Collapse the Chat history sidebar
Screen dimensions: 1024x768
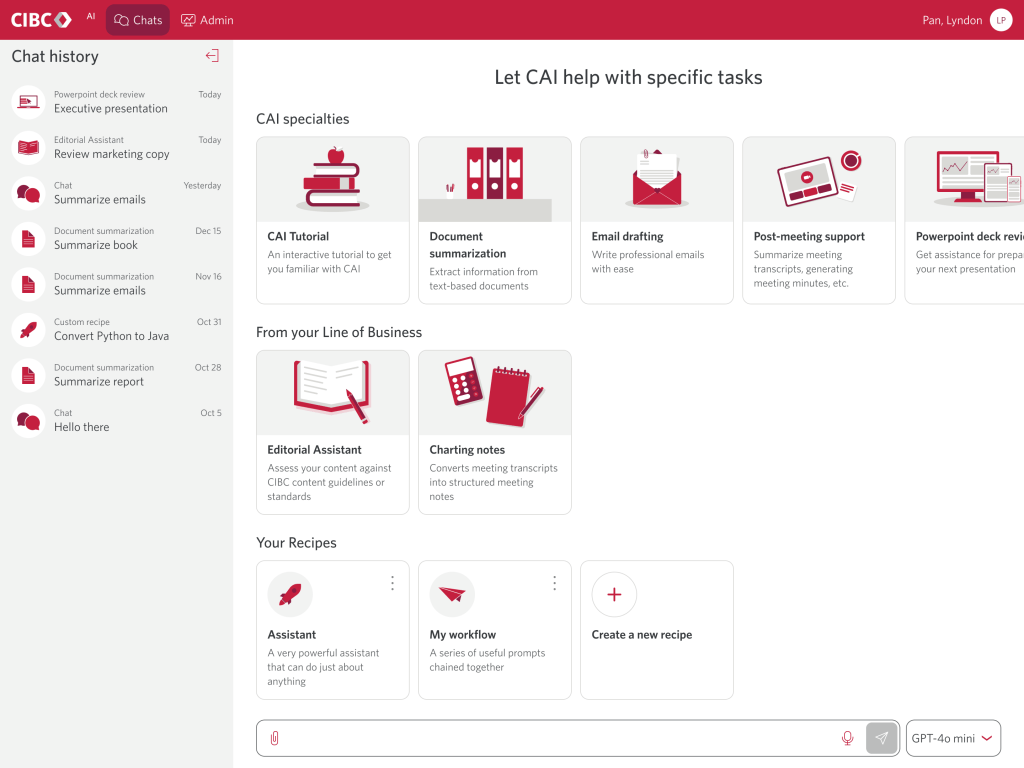(212, 56)
